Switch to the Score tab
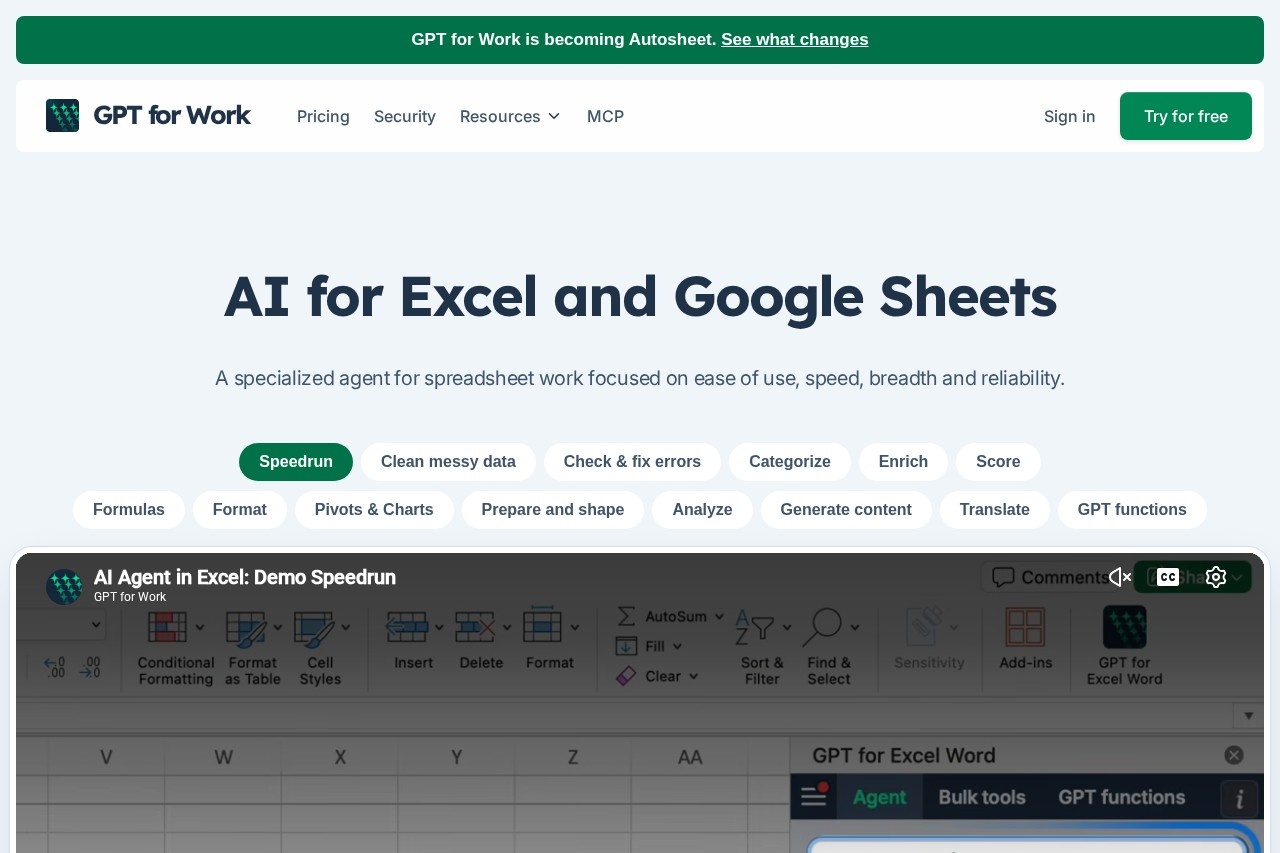This screenshot has width=1280, height=853. (998, 462)
